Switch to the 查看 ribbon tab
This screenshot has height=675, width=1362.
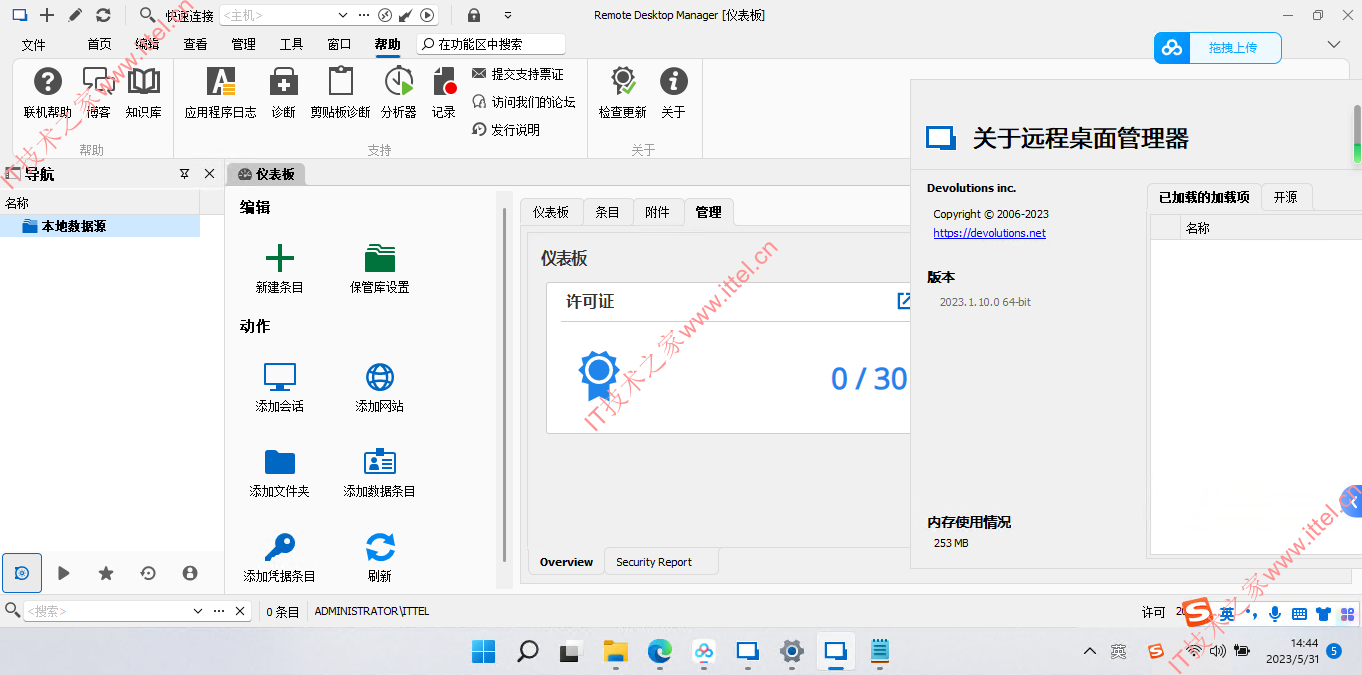tap(195, 44)
